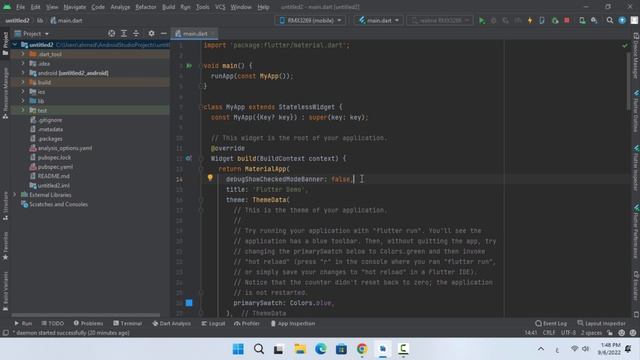
Task: Click the editor vertical scrollbar
Action: [628, 82]
